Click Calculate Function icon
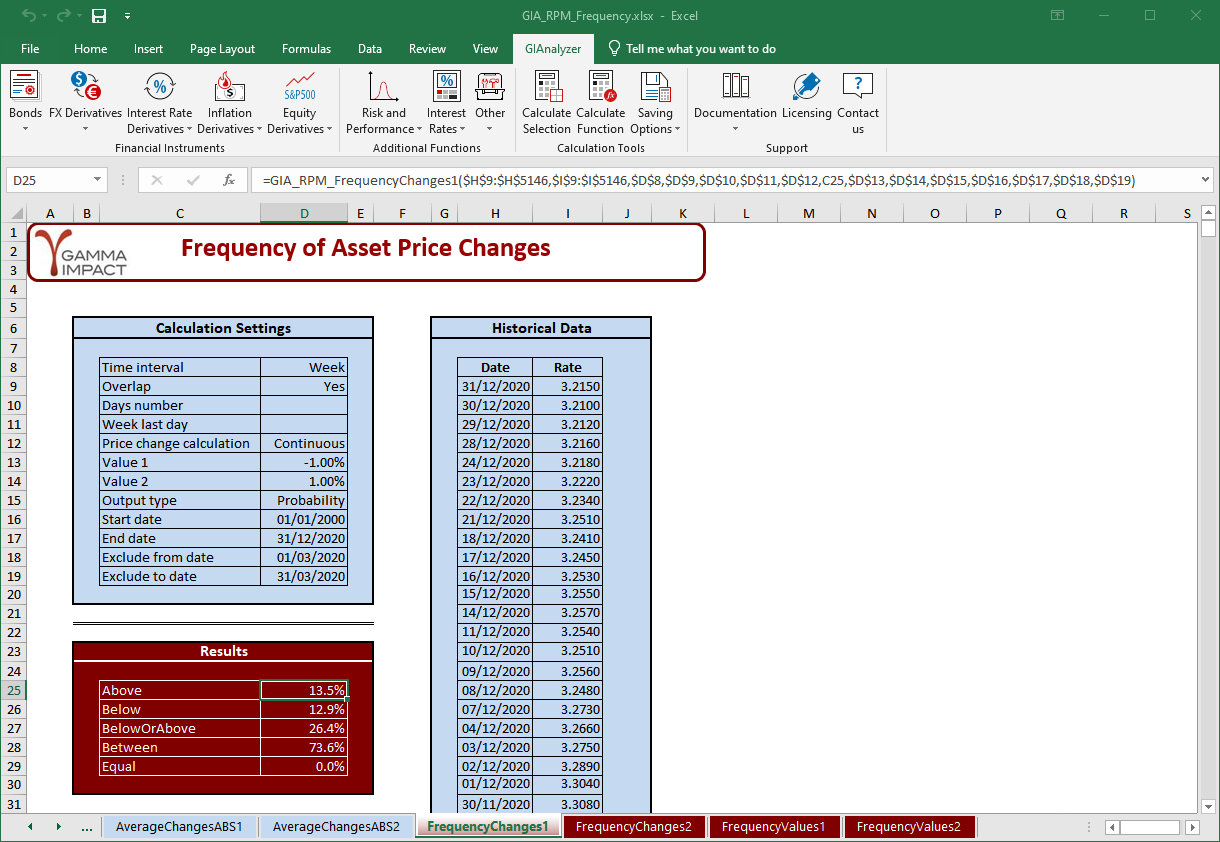The height and width of the screenshot is (842, 1220). (601, 86)
